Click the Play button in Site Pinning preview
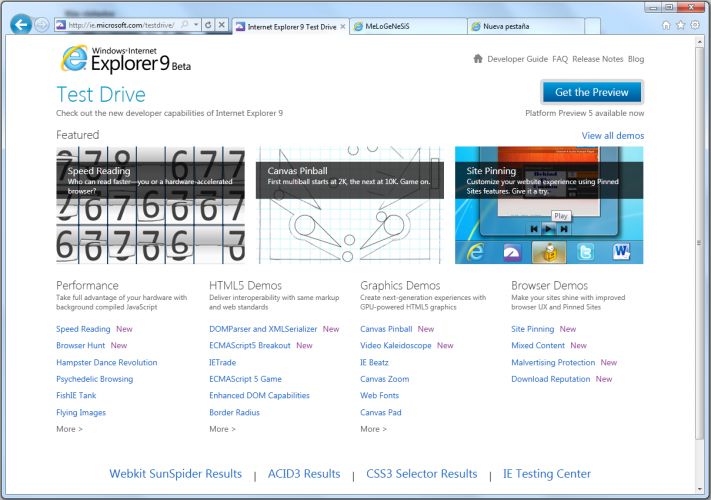The image size is (711, 500). (x=548, y=229)
